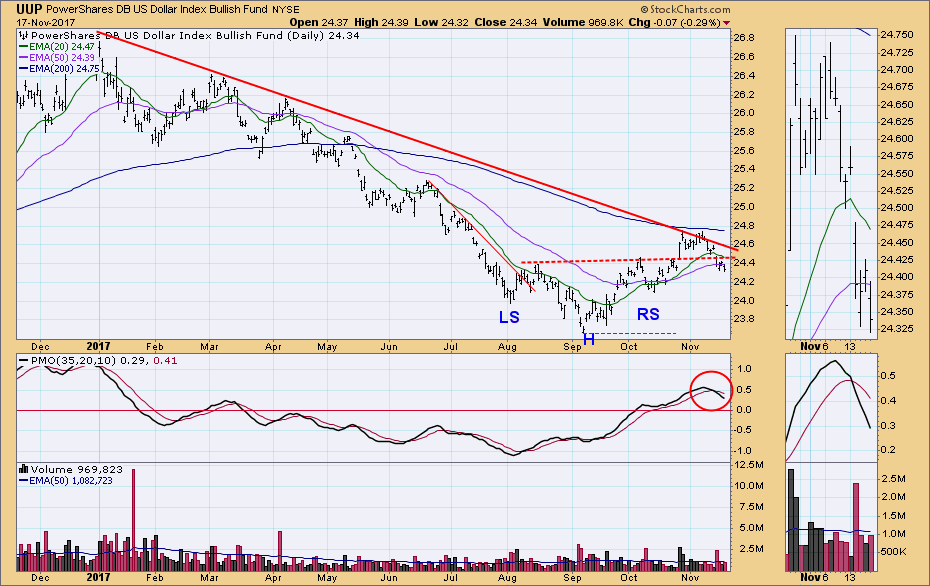Click the 24.4 price axis label

point(744,263)
